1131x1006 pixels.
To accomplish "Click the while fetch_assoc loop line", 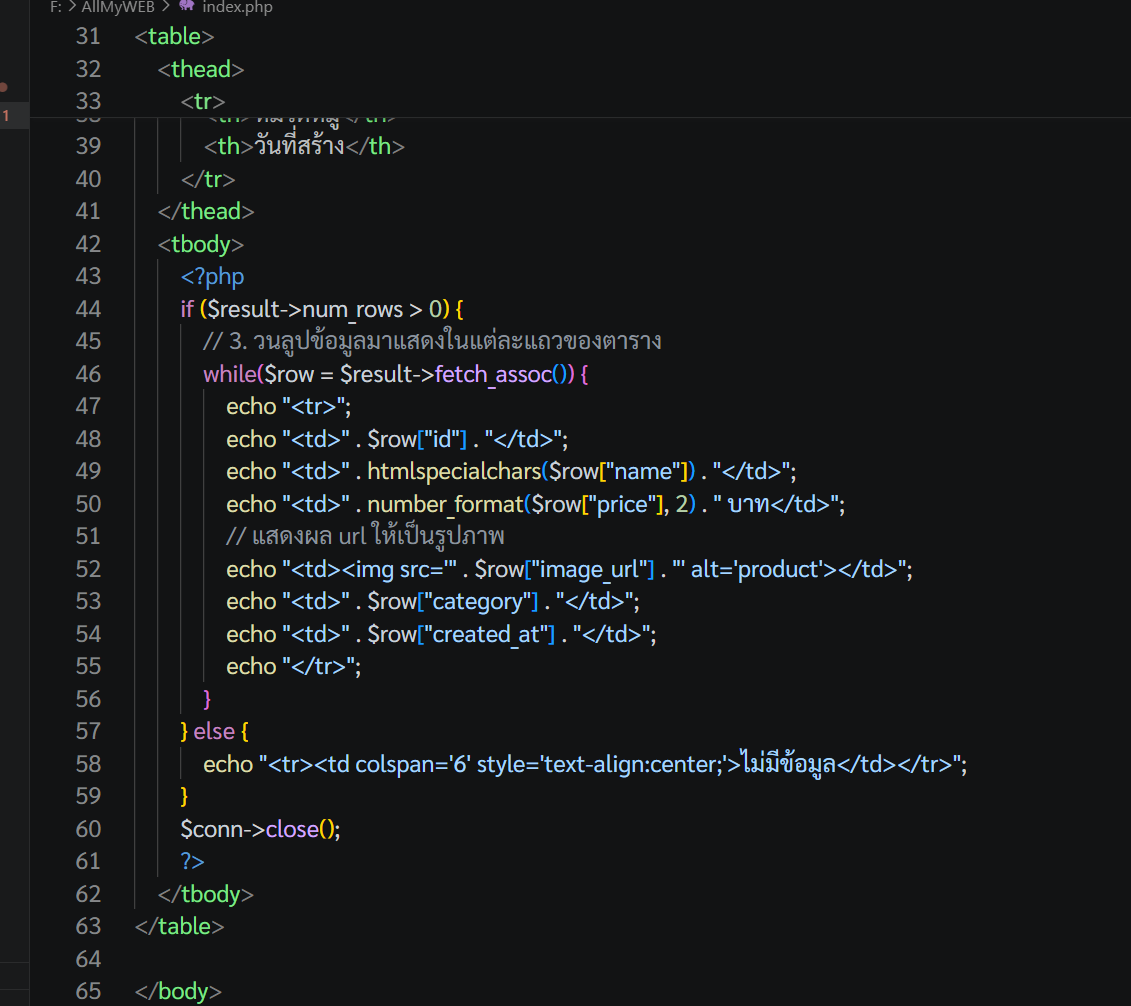I will click(396, 374).
